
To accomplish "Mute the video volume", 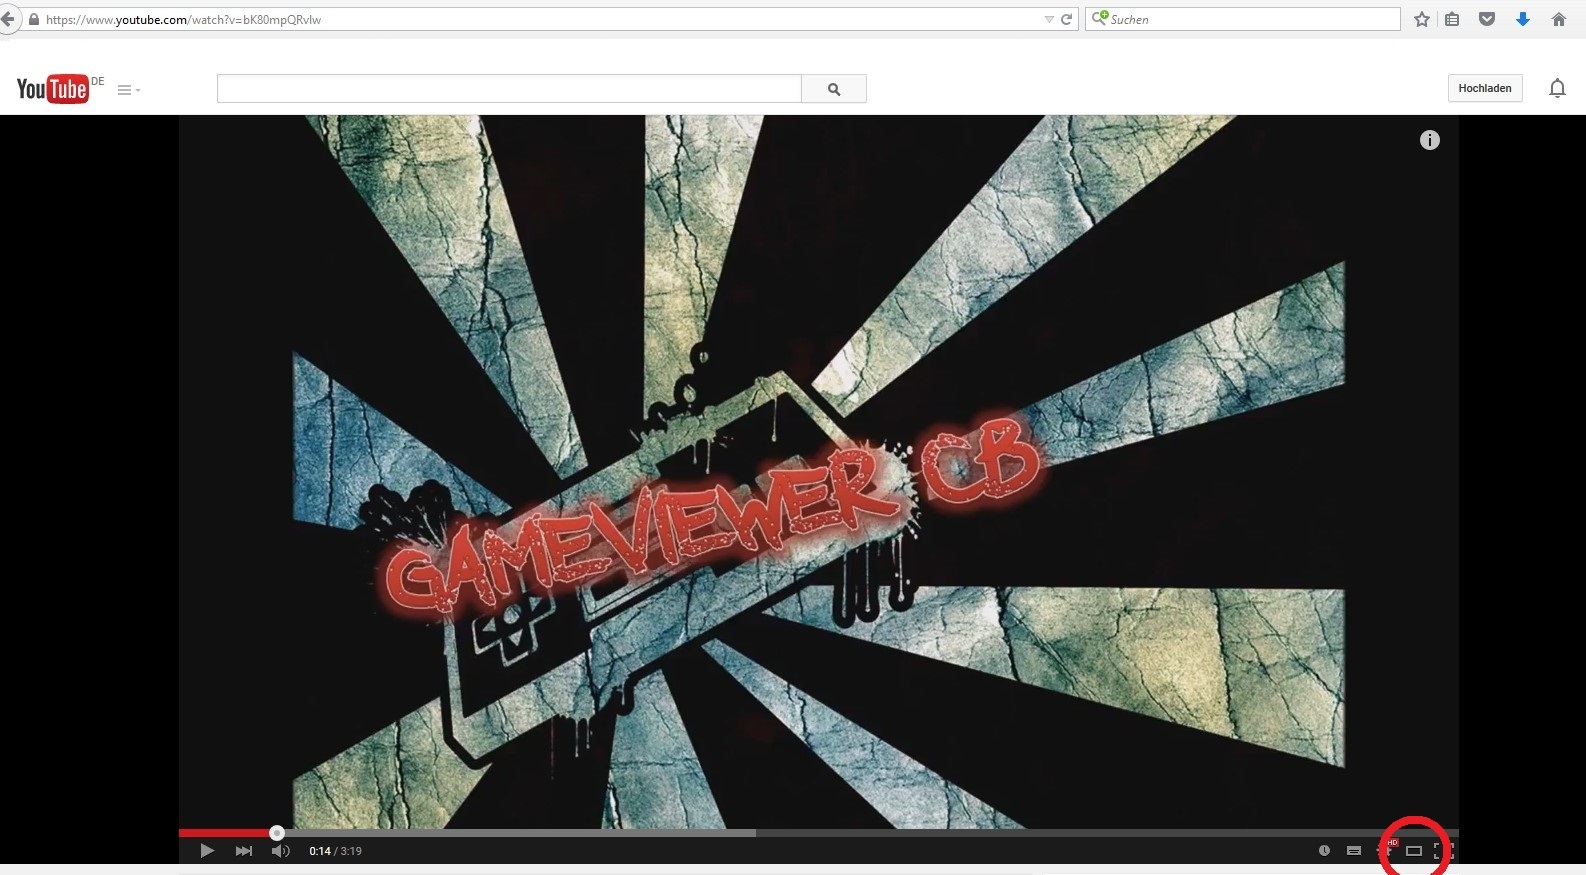I will coord(280,851).
